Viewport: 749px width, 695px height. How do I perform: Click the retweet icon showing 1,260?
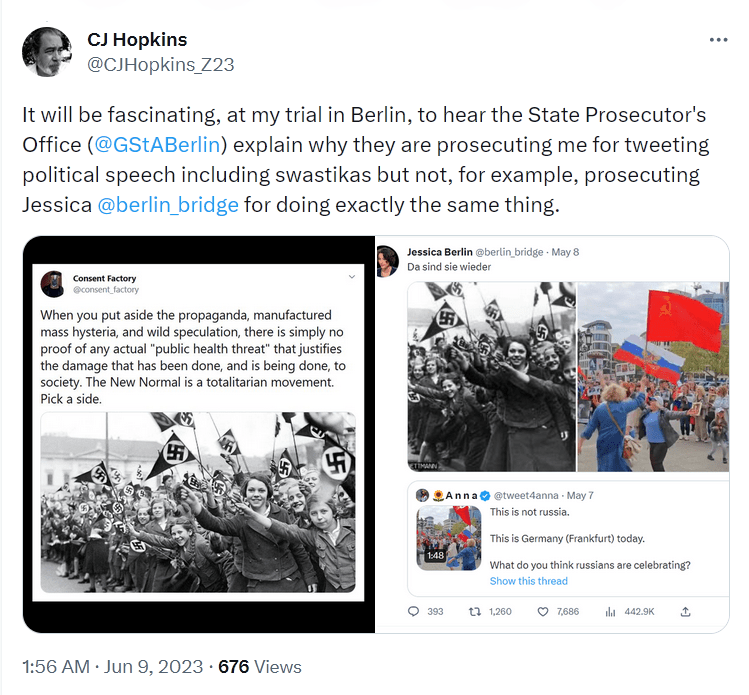pyautogui.click(x=475, y=611)
